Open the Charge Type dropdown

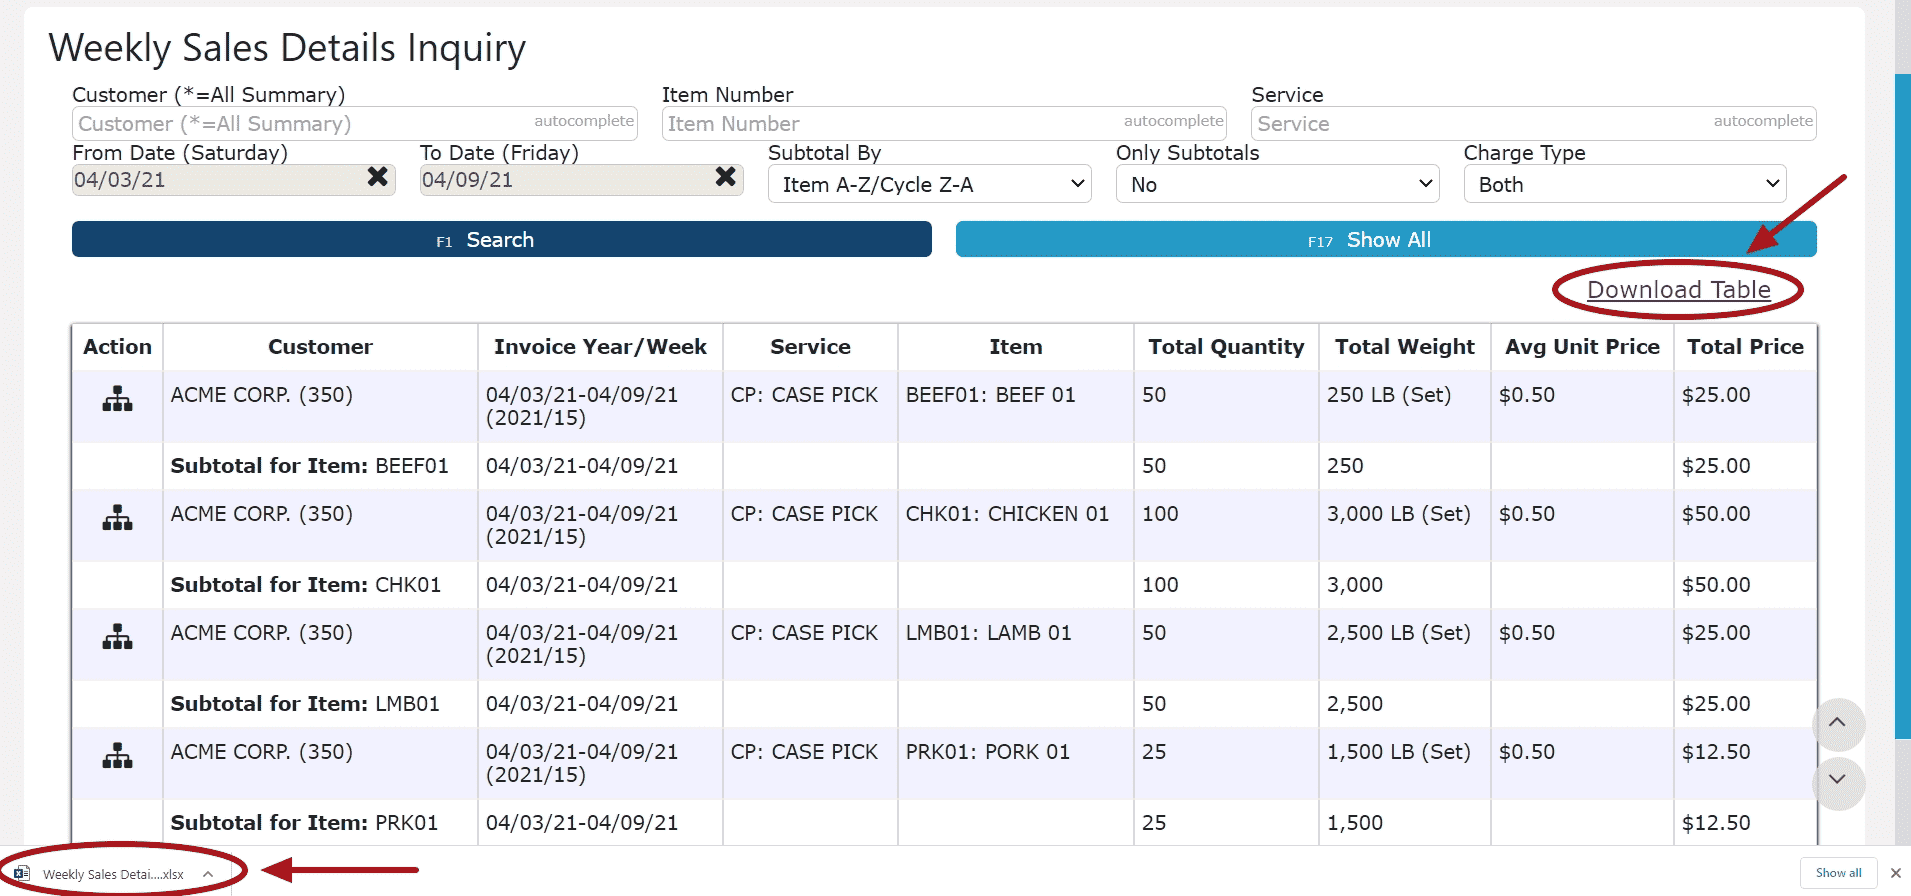(x=1625, y=185)
